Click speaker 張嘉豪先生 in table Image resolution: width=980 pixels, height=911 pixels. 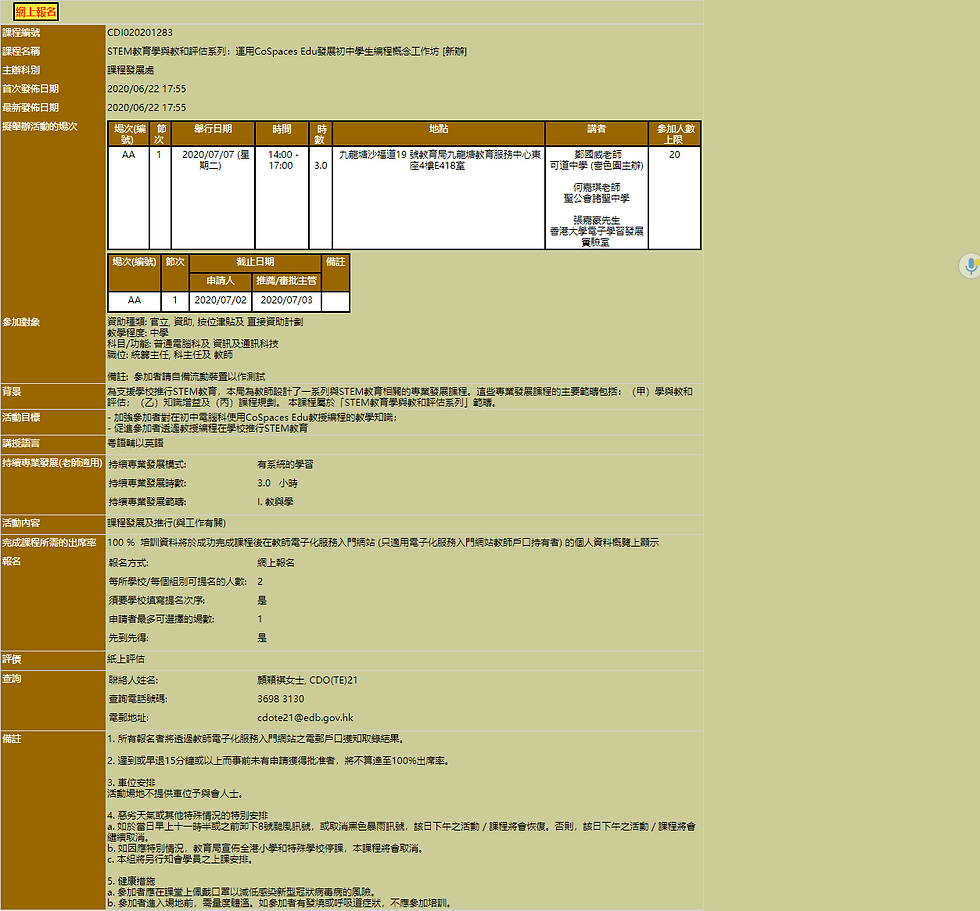point(597,221)
